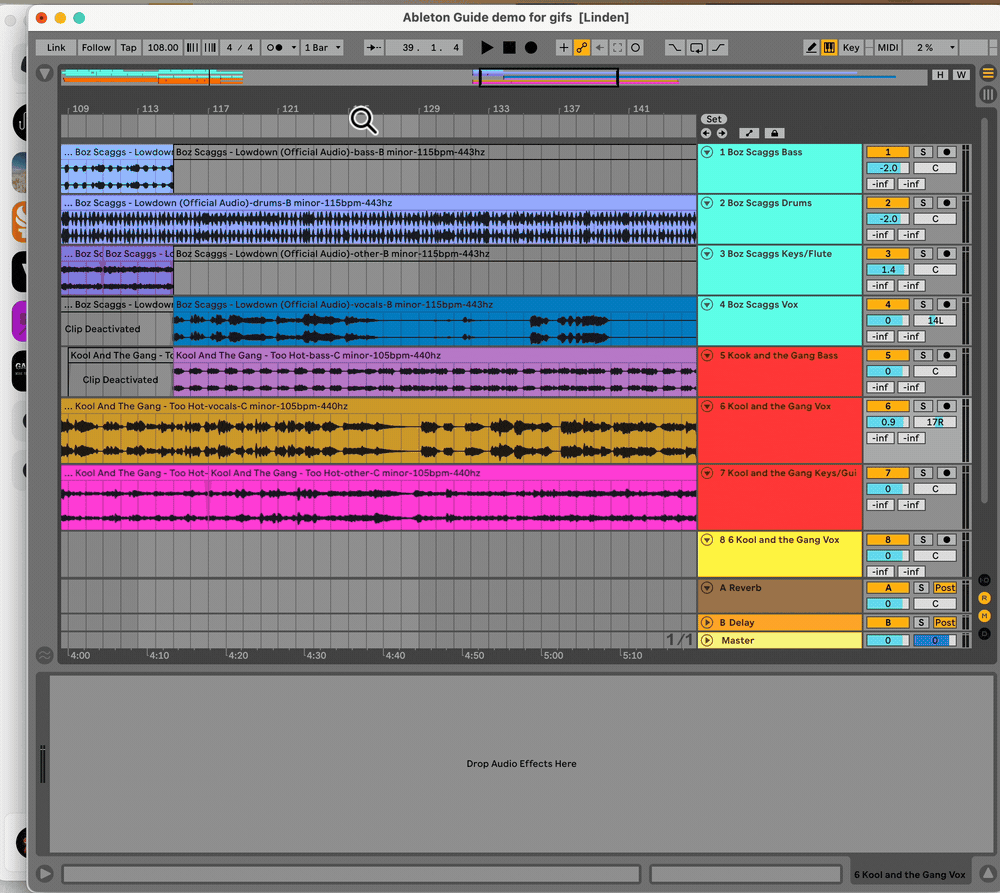This screenshot has width=1000, height=893.
Task: Fold the 6 Kool and the Gang Vox track
Action: point(707,406)
